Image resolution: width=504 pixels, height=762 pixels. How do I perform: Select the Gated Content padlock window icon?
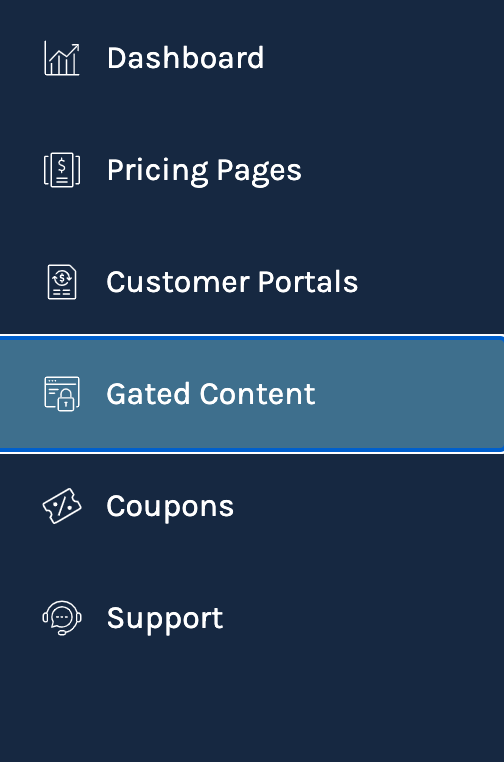(x=62, y=394)
